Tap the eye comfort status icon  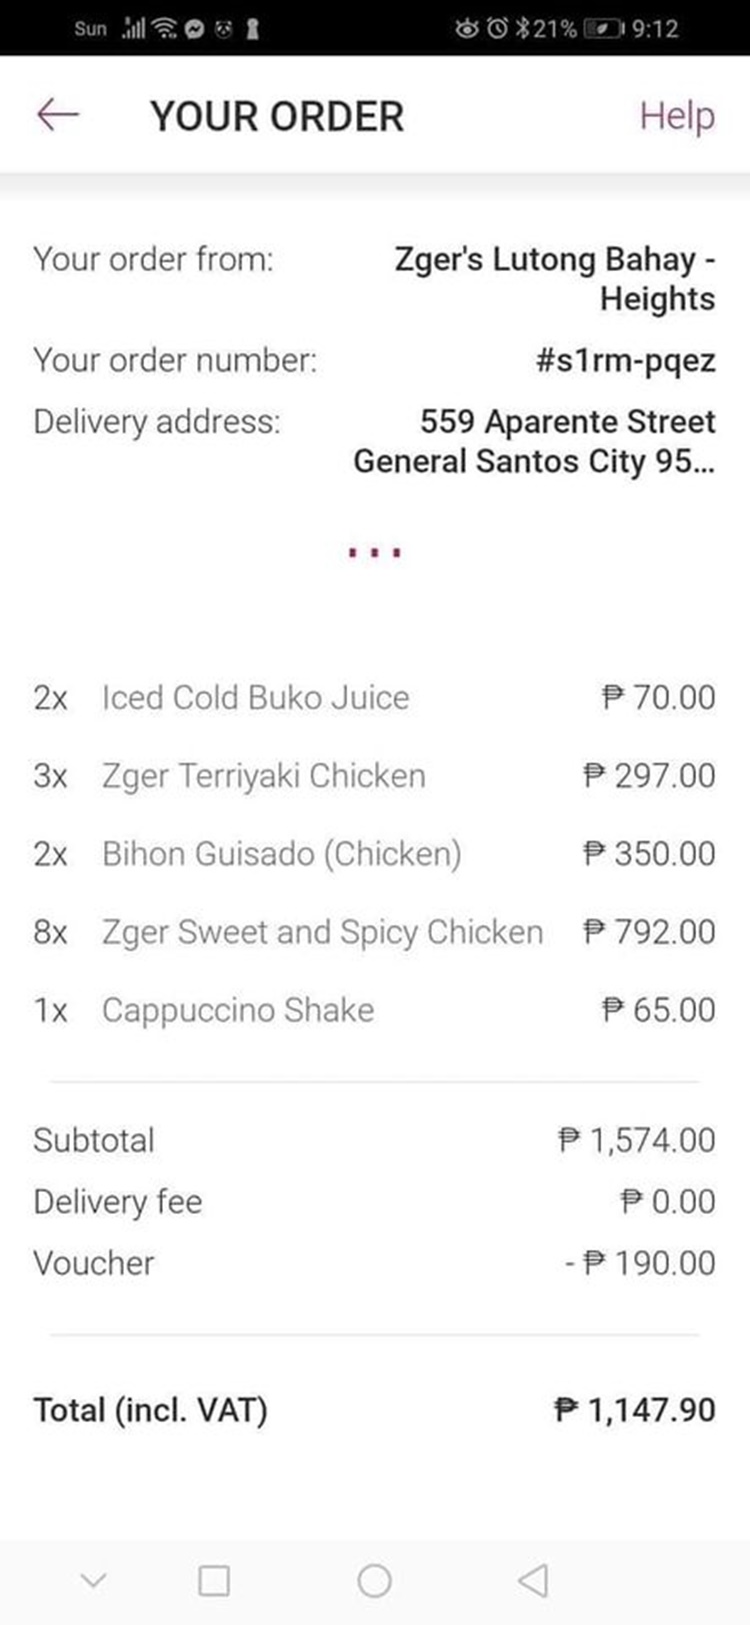pyautogui.click(x=466, y=29)
